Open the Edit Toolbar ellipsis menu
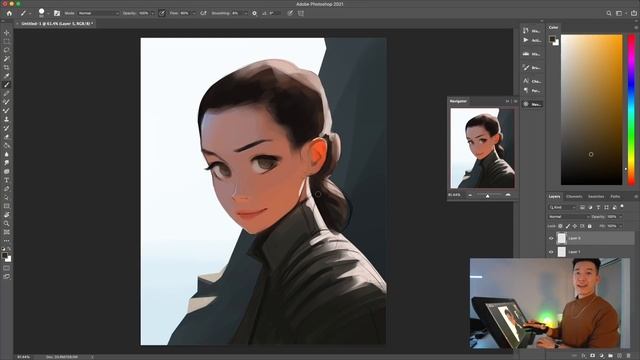Screen dimensions: 640x360 (x=7, y=241)
